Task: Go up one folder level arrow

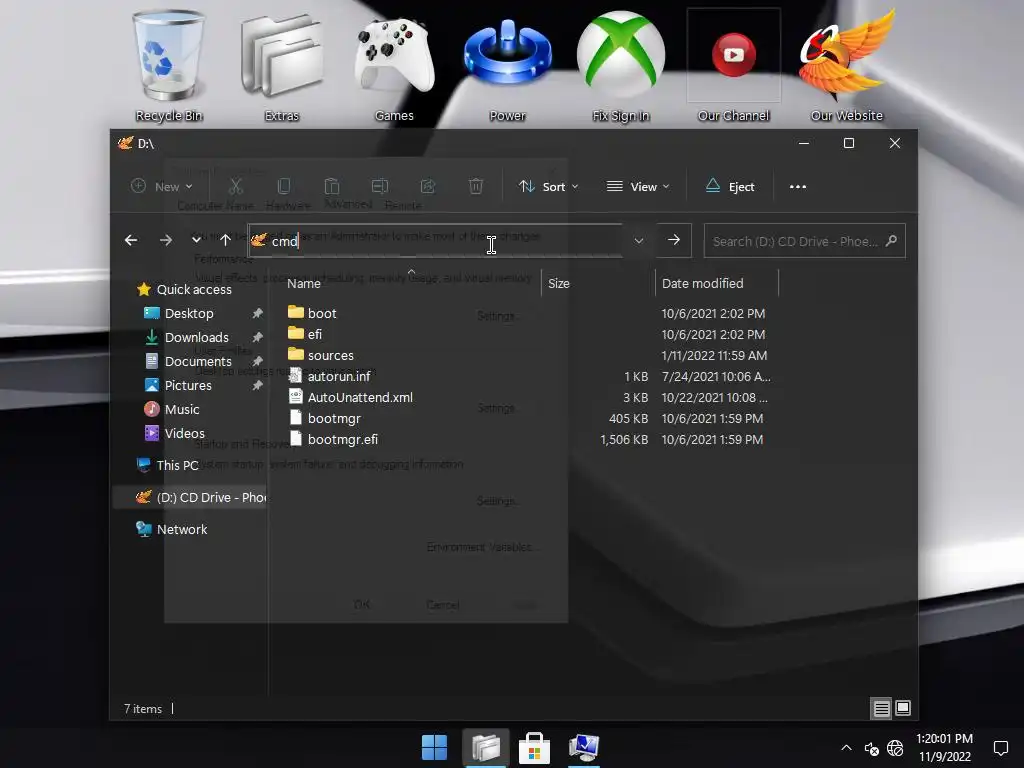Action: tap(225, 240)
